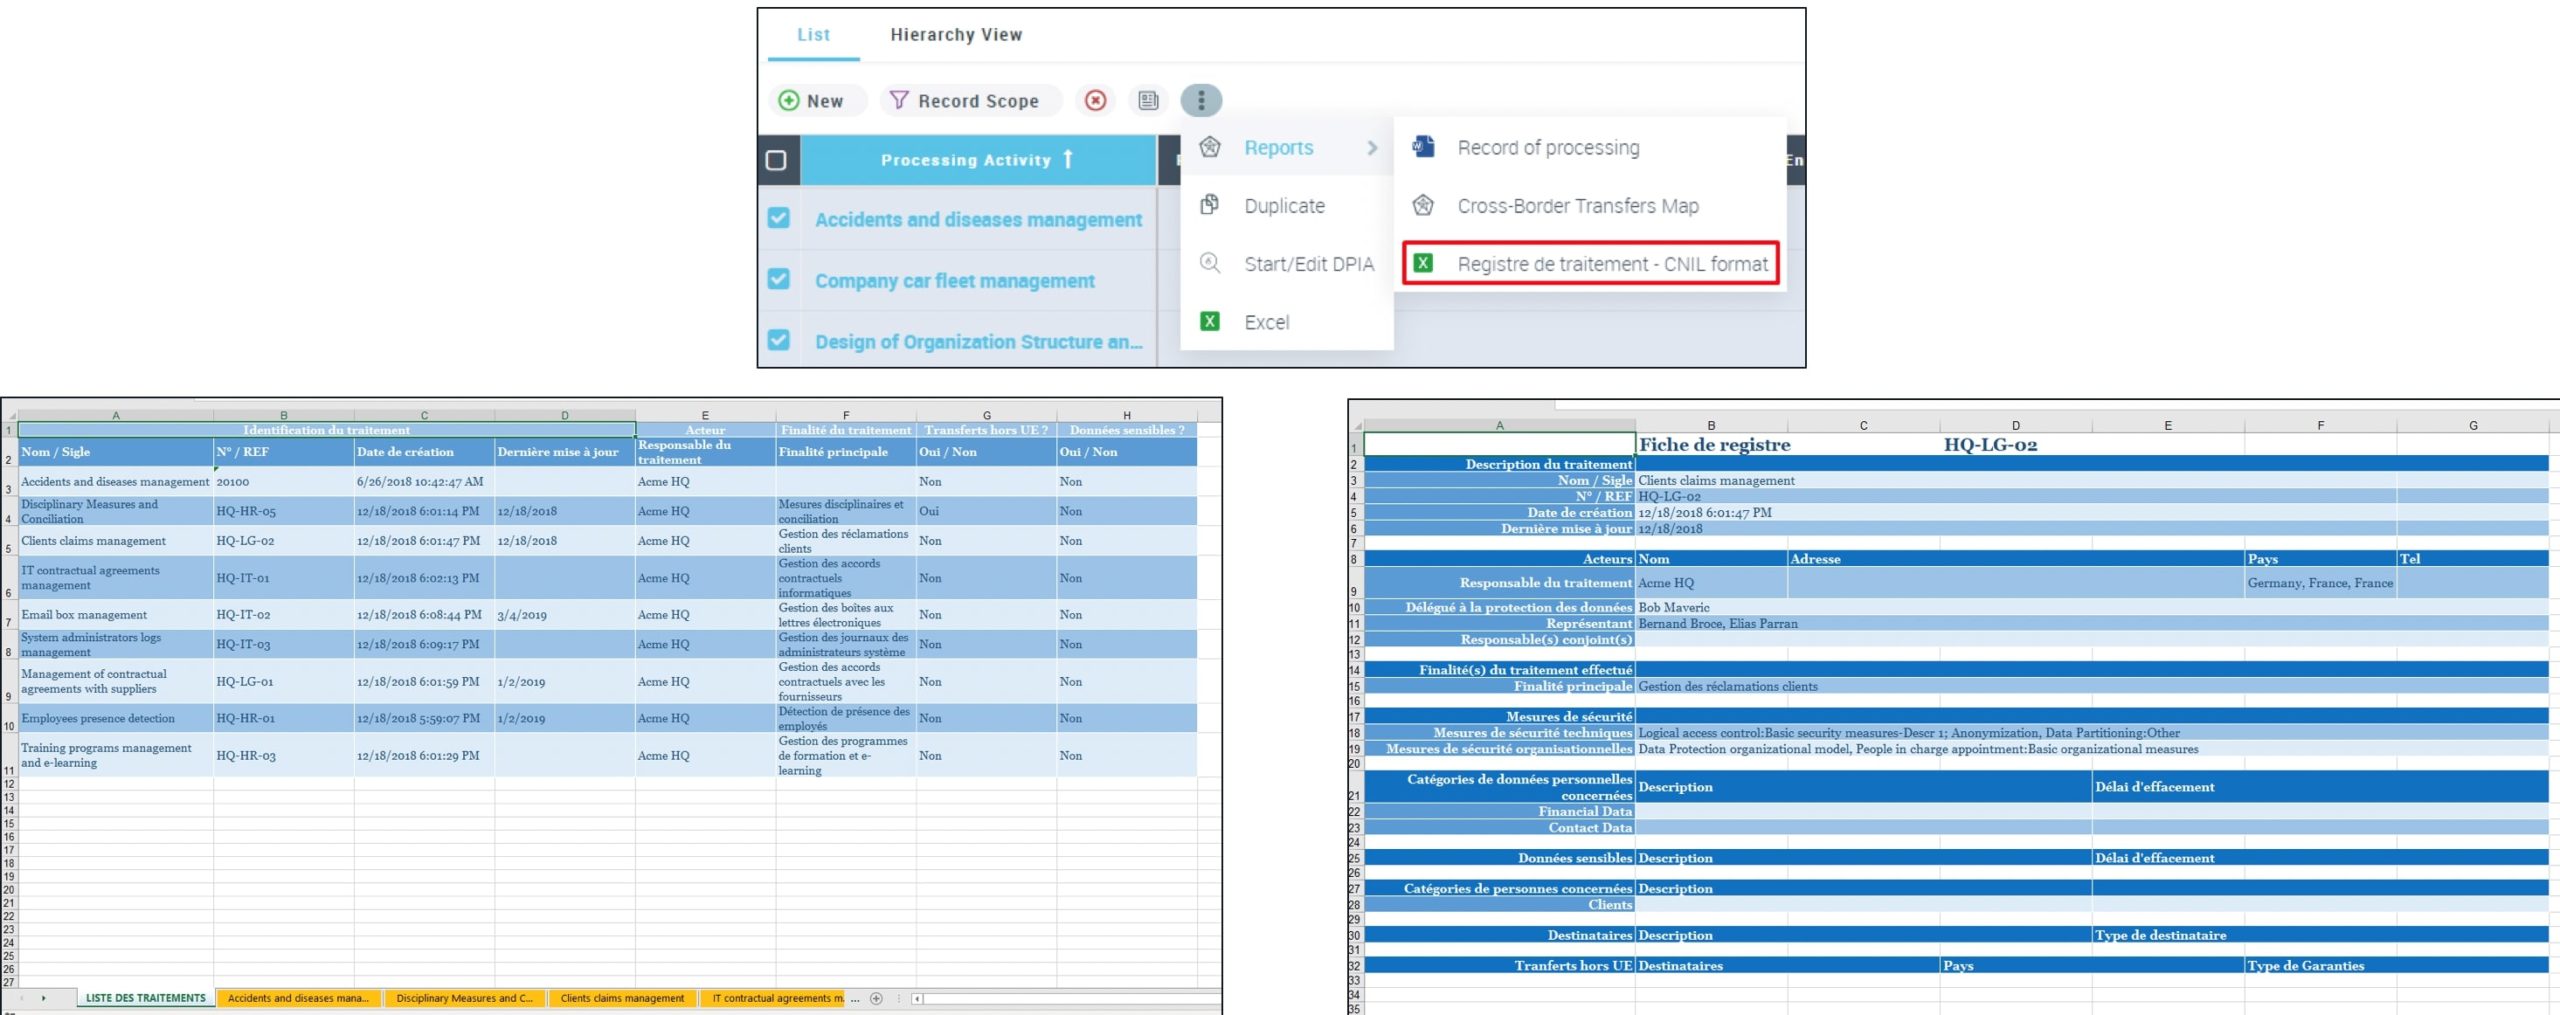Show more sheet tabs via ellipsis
Image resolution: width=2560 pixels, height=1015 pixels.
[855, 998]
